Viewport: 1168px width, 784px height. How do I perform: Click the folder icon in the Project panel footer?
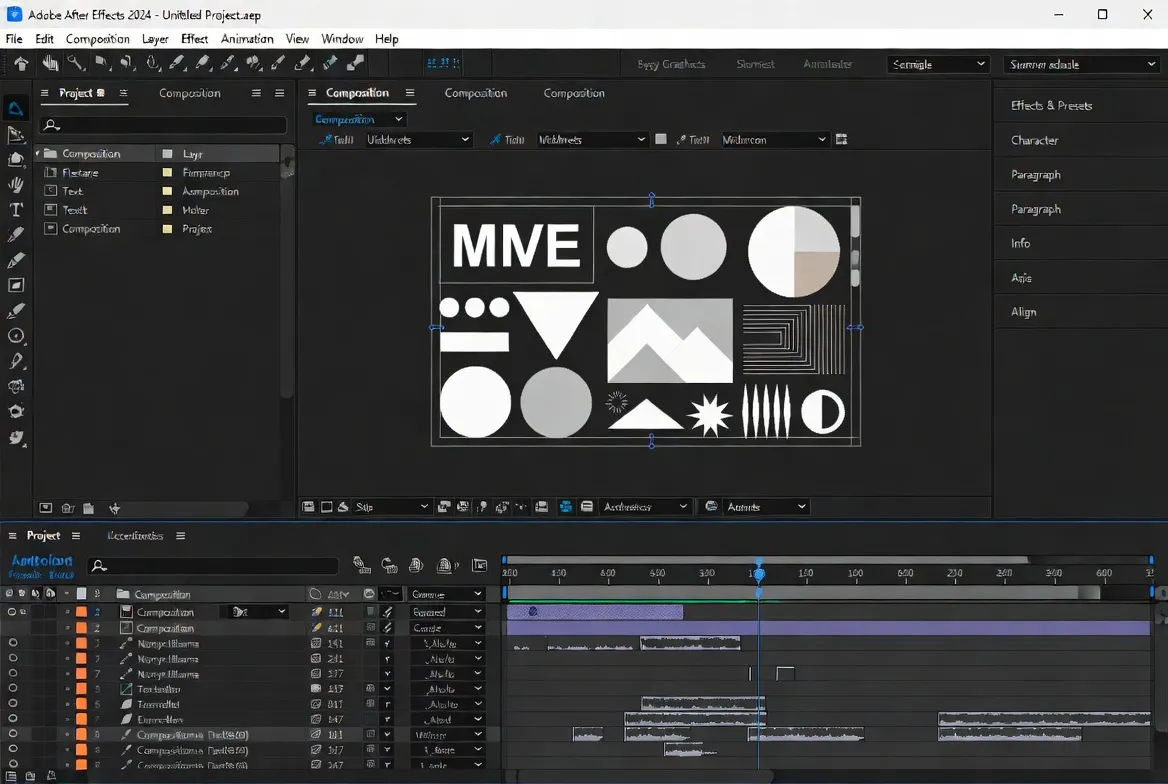point(89,508)
